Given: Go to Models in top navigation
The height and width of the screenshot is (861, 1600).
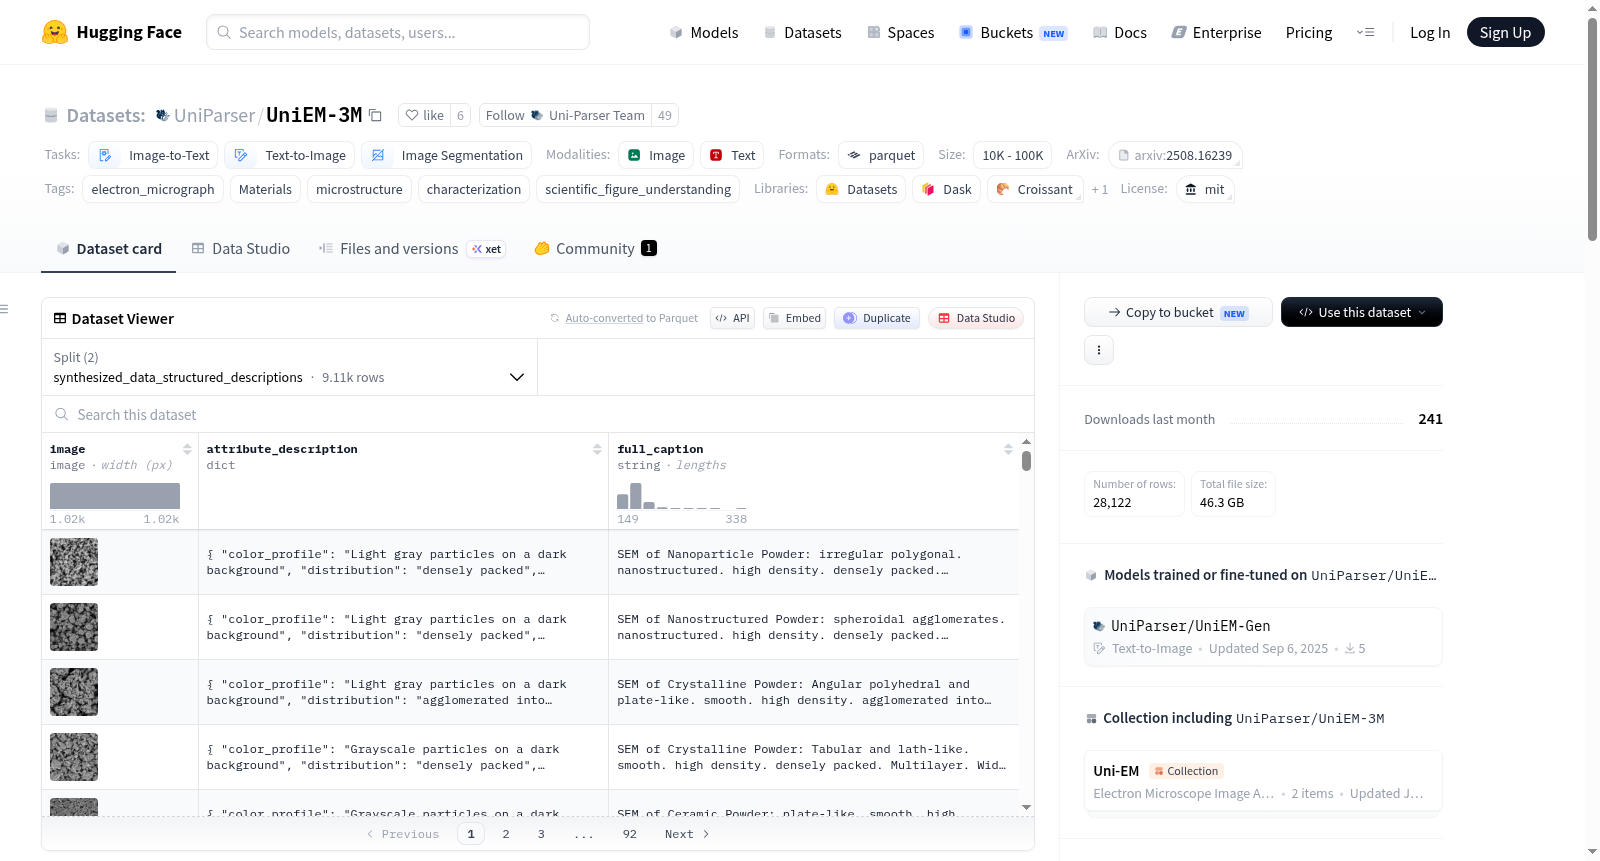Looking at the screenshot, I should tap(704, 33).
